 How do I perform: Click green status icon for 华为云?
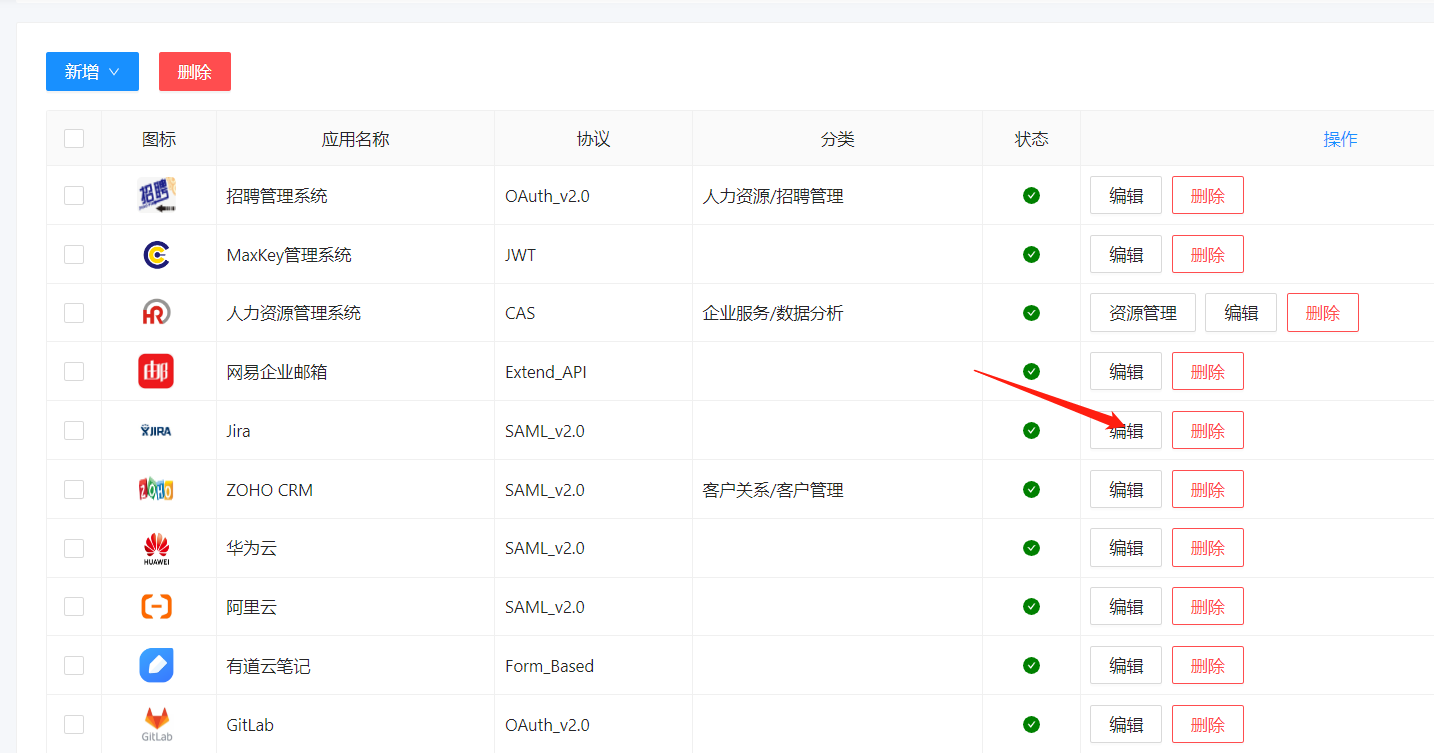[1031, 548]
